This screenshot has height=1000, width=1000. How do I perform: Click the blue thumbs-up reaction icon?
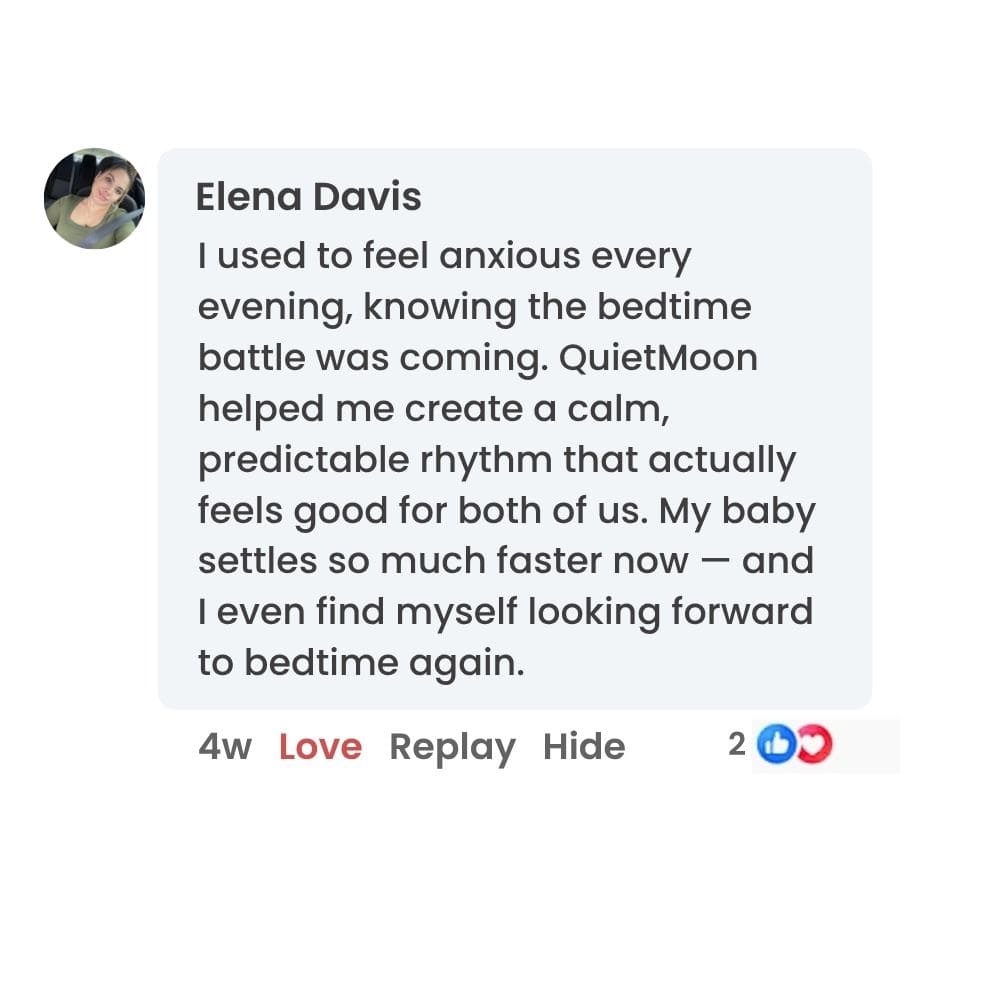point(775,745)
